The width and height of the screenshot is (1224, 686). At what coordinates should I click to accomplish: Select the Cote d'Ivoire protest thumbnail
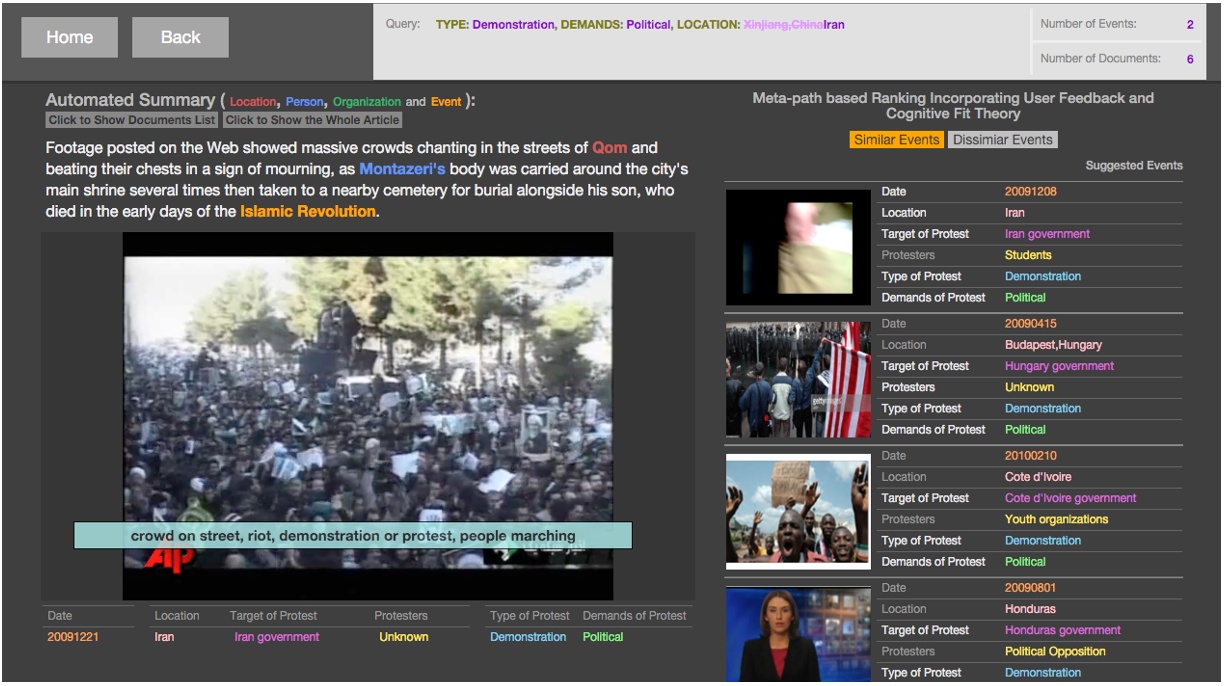(798, 511)
